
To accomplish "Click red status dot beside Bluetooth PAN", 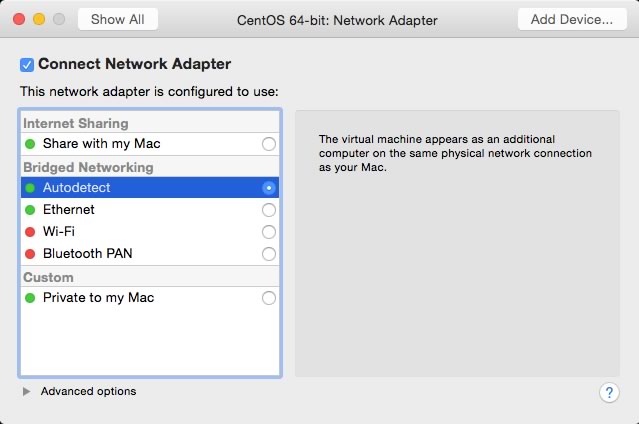I will click(x=30, y=254).
